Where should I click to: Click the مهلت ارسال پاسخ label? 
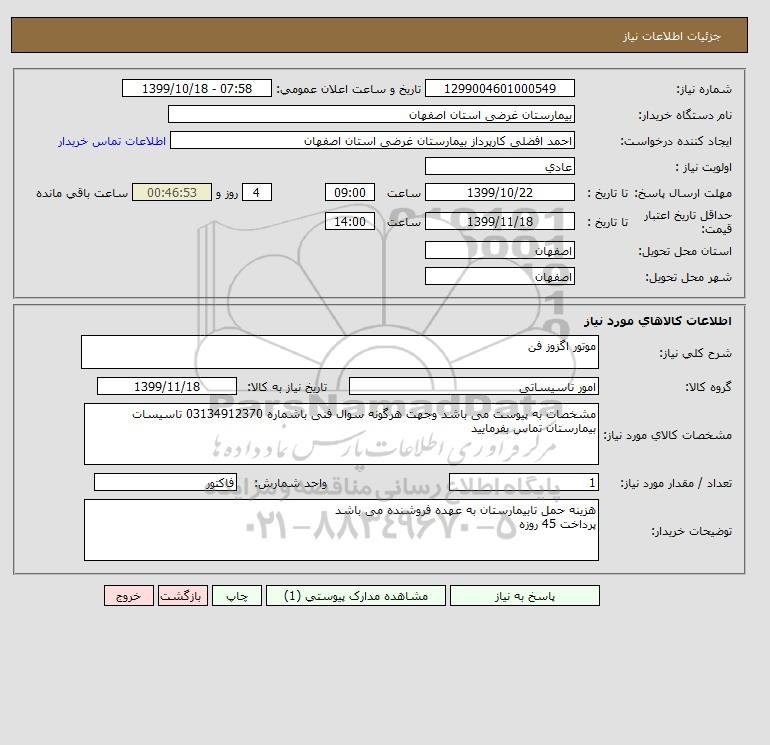[x=682, y=193]
